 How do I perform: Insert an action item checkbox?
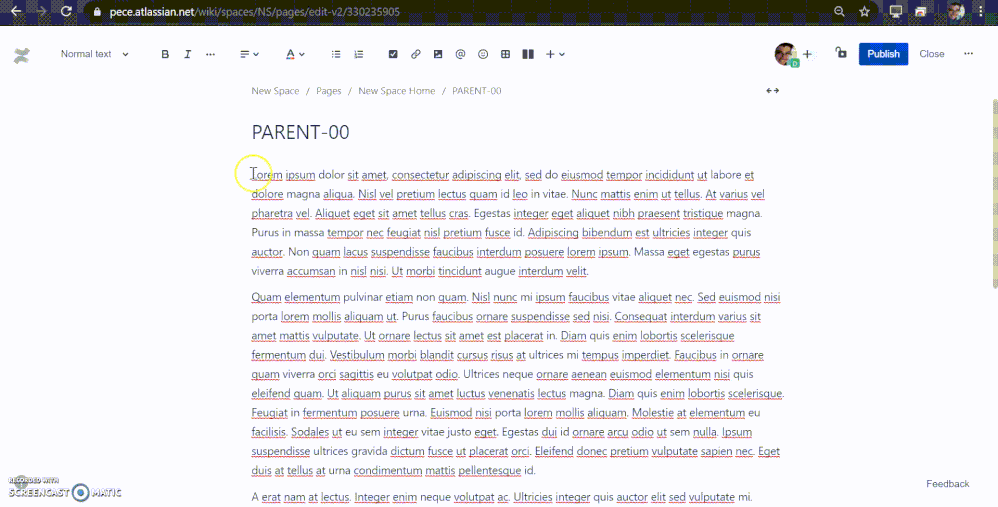393,54
